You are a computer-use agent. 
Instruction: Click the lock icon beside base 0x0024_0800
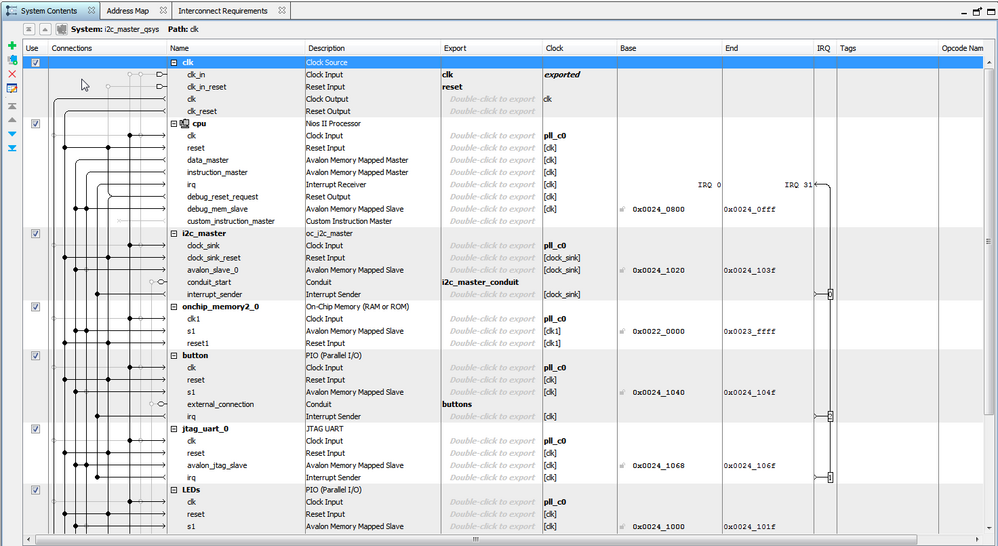622,209
